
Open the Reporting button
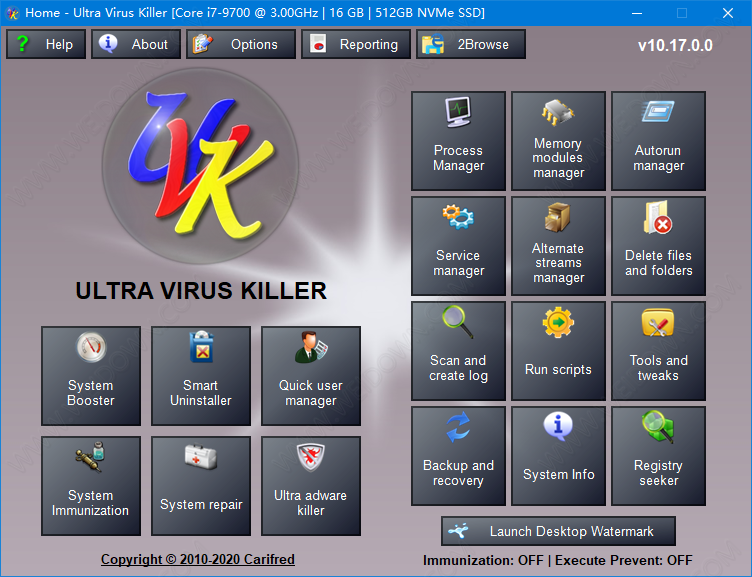coord(356,44)
